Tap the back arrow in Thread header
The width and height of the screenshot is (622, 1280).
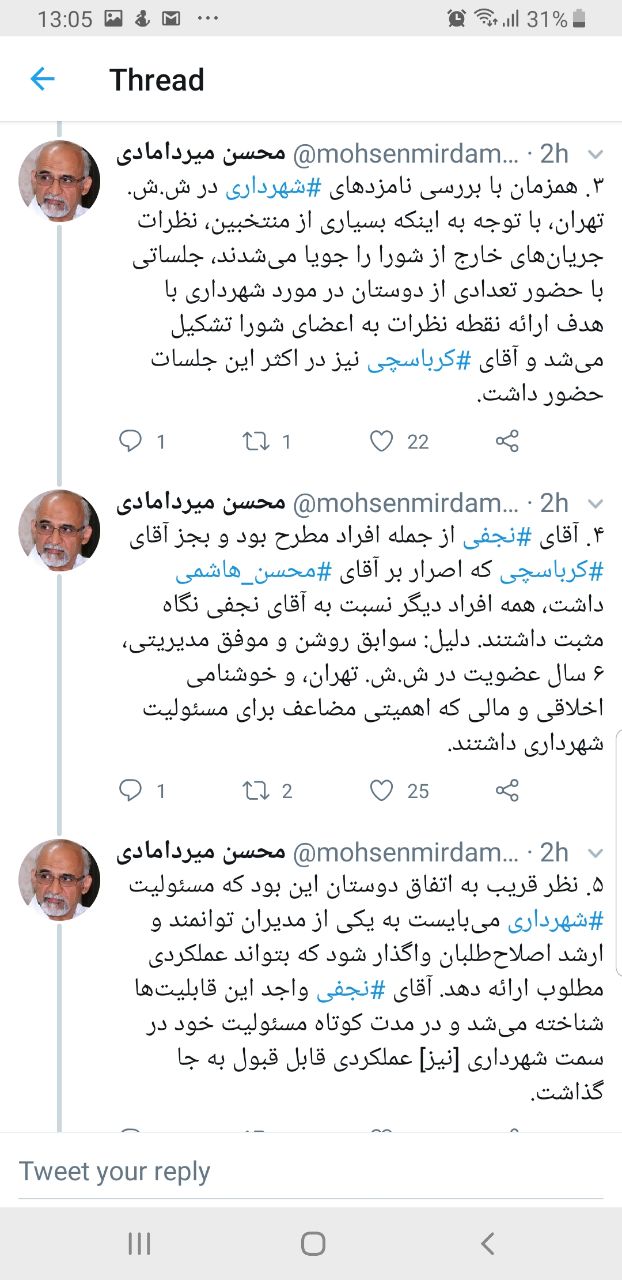click(x=42, y=79)
